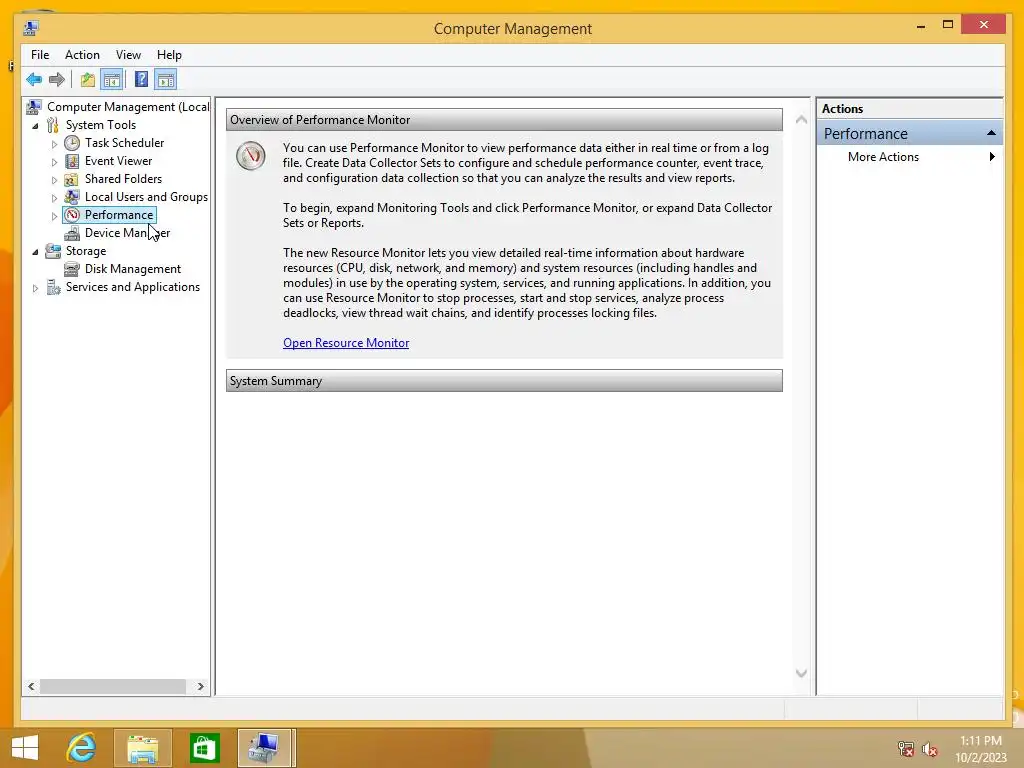
Task: Click the Overview of Performance Monitor header
Action: click(x=504, y=120)
